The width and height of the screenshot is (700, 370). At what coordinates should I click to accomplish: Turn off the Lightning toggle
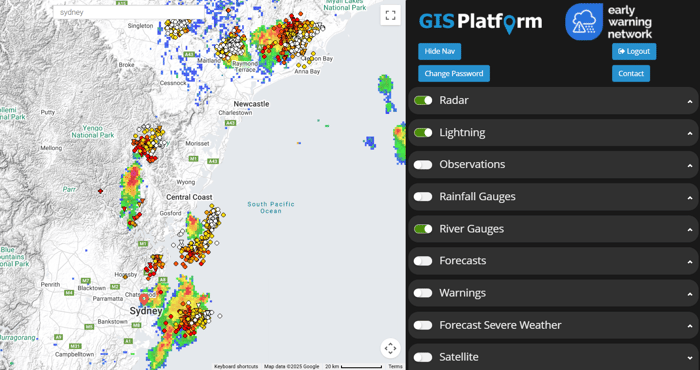pyautogui.click(x=423, y=133)
